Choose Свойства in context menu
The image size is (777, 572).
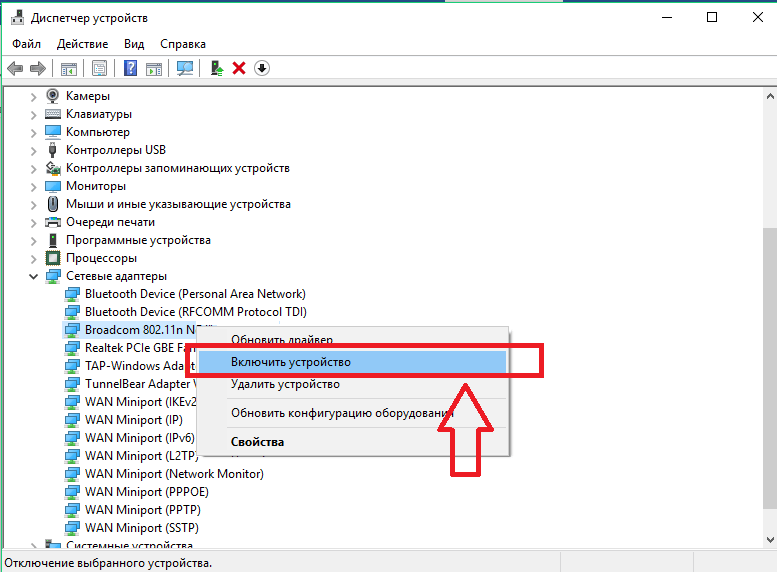352,442
